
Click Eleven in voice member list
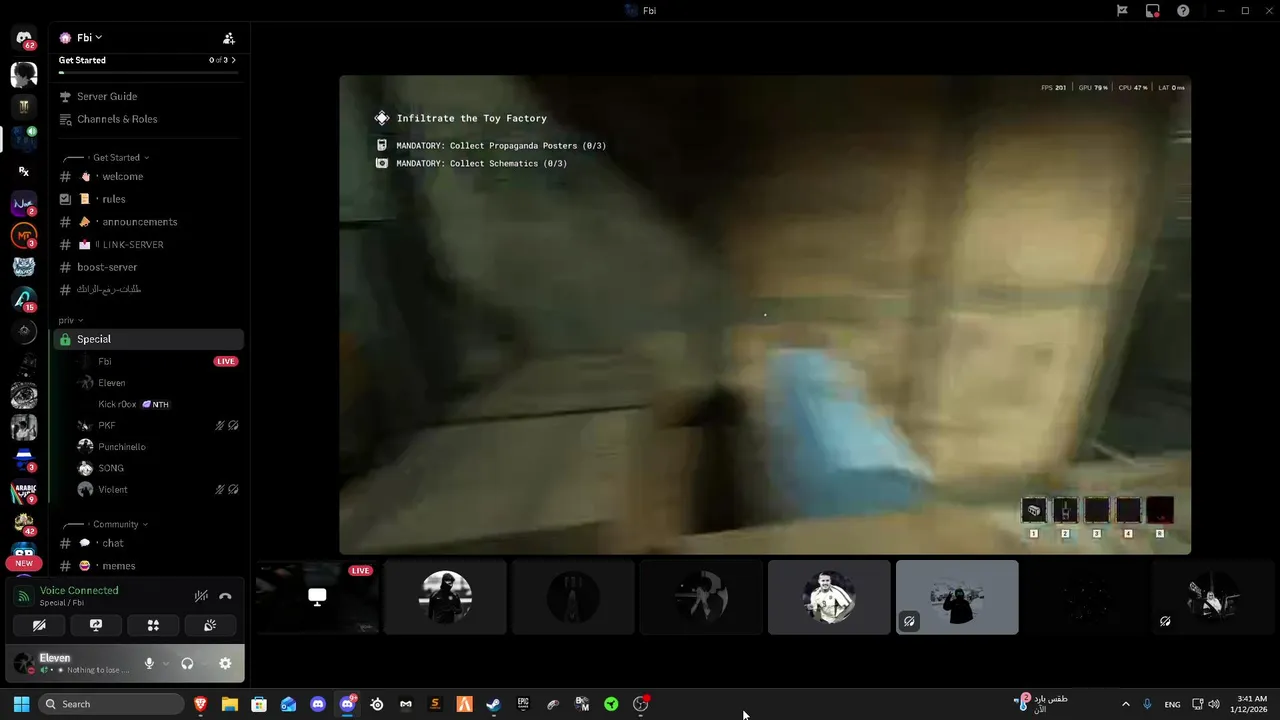pos(158,383)
